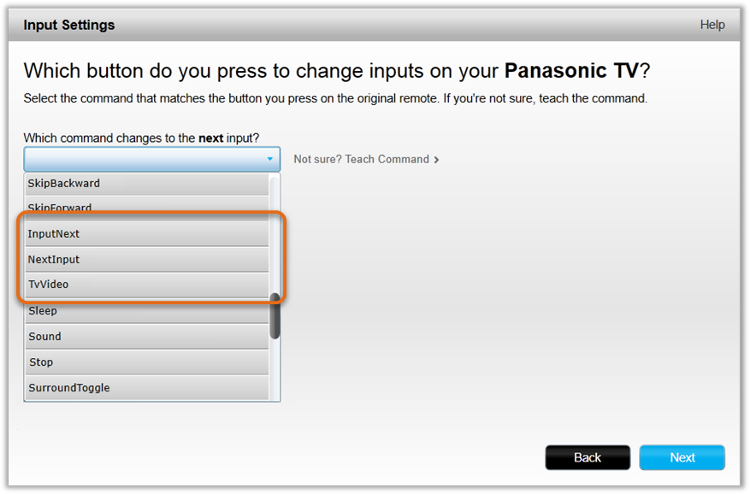Viewport: 750px width, 494px height.
Task: Select SkipBackward from the command list
Action: (147, 183)
